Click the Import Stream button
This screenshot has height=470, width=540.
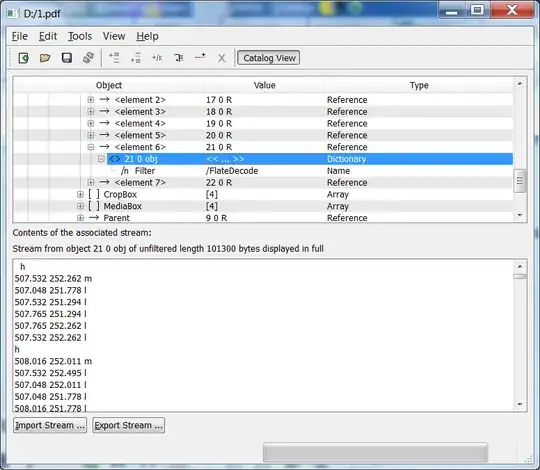tap(50, 425)
